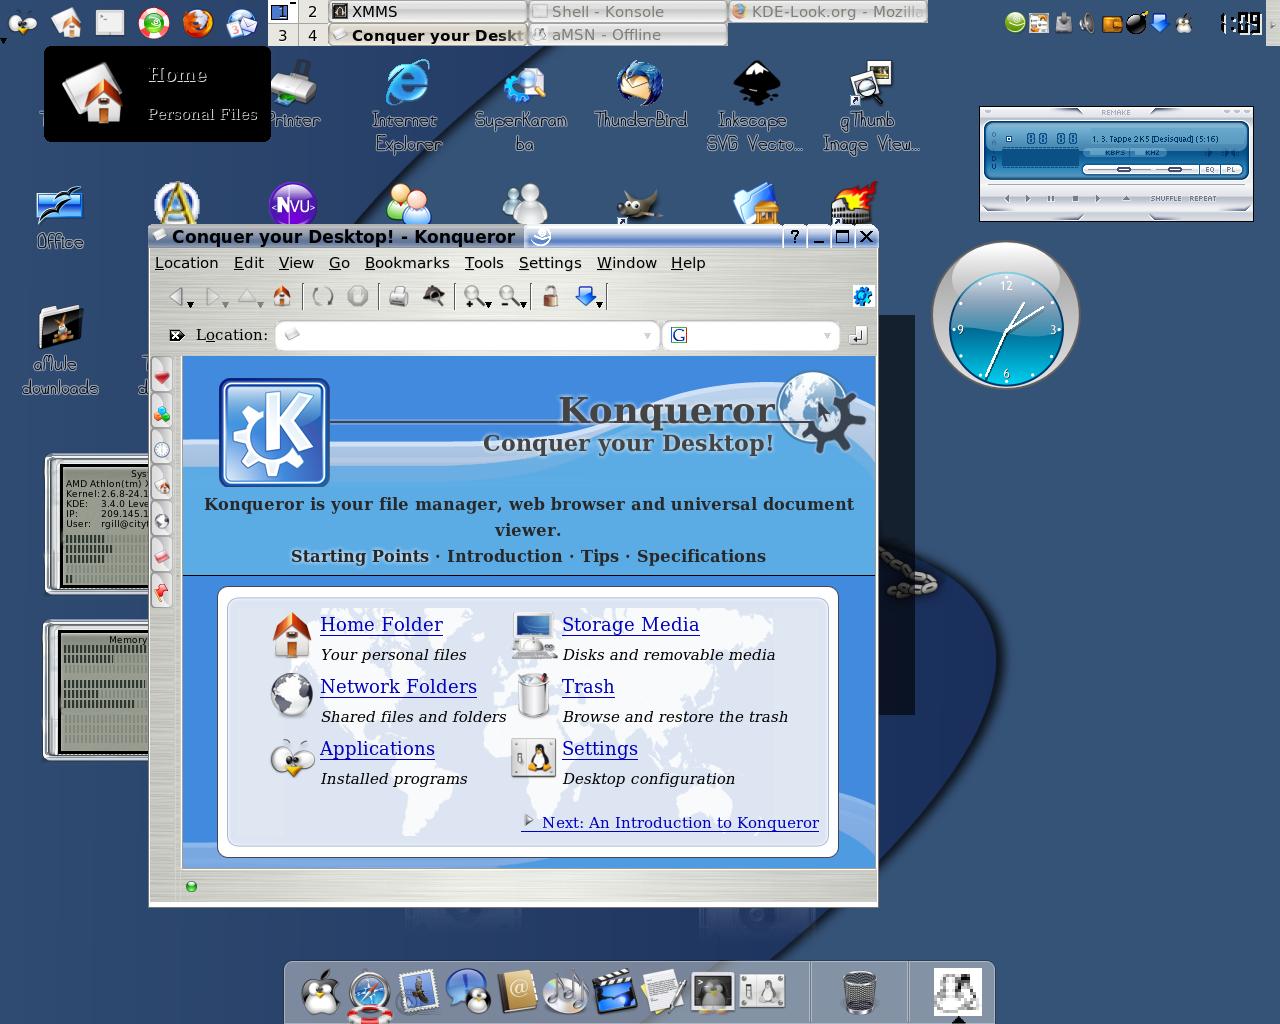1280x1024 pixels.
Task: Open the Zoom In dropdown arrow
Action: pyautogui.click(x=488, y=304)
